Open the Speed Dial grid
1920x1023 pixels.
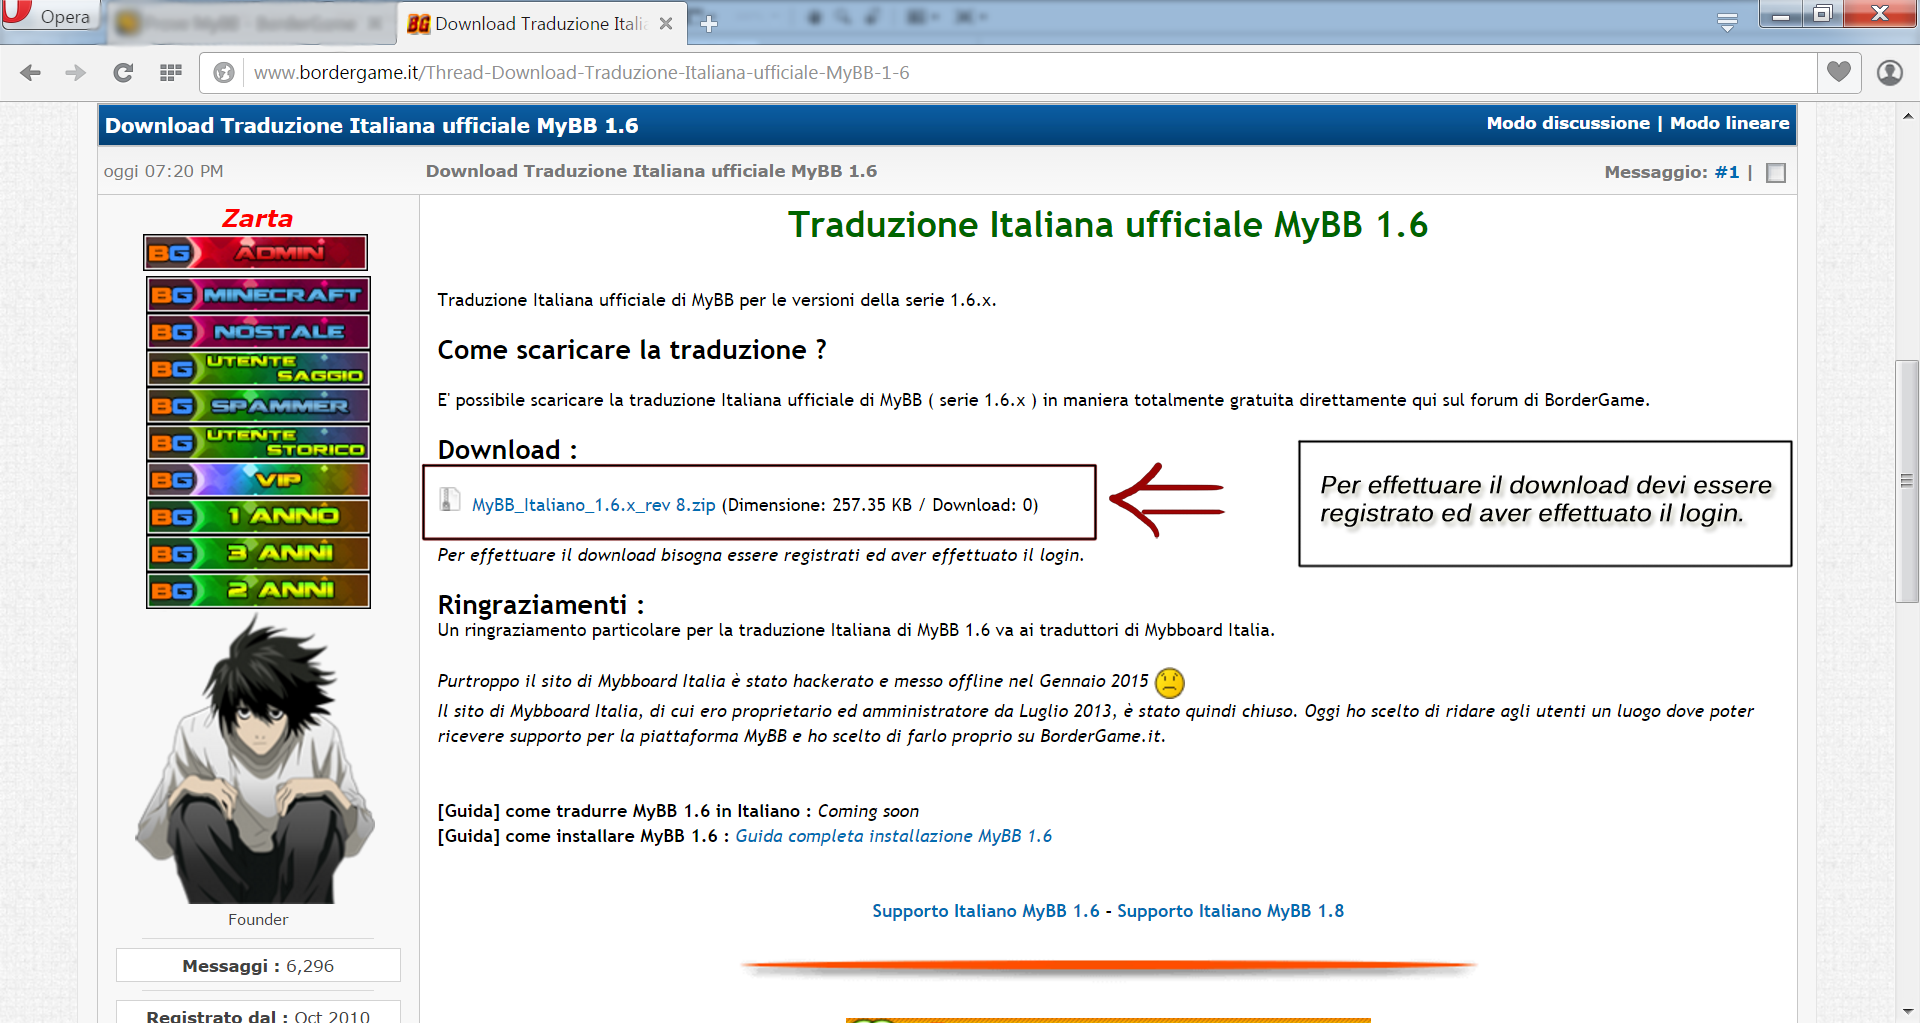(171, 72)
